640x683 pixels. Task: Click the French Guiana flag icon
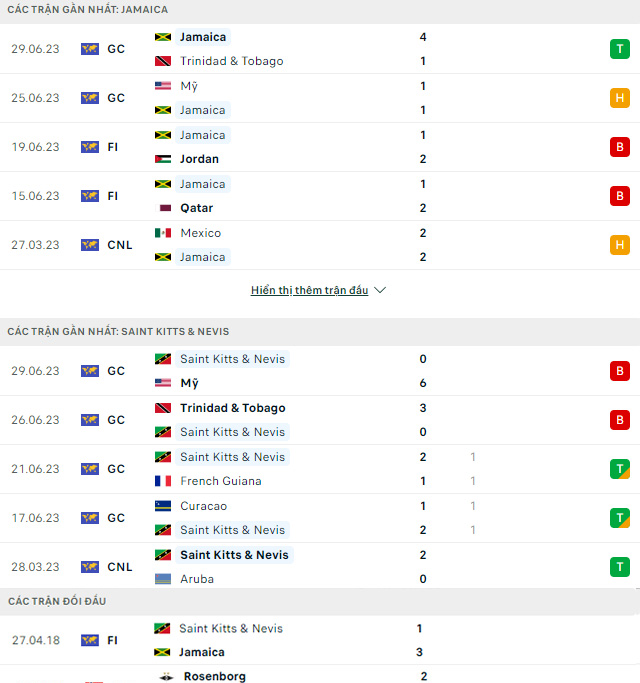pos(162,481)
